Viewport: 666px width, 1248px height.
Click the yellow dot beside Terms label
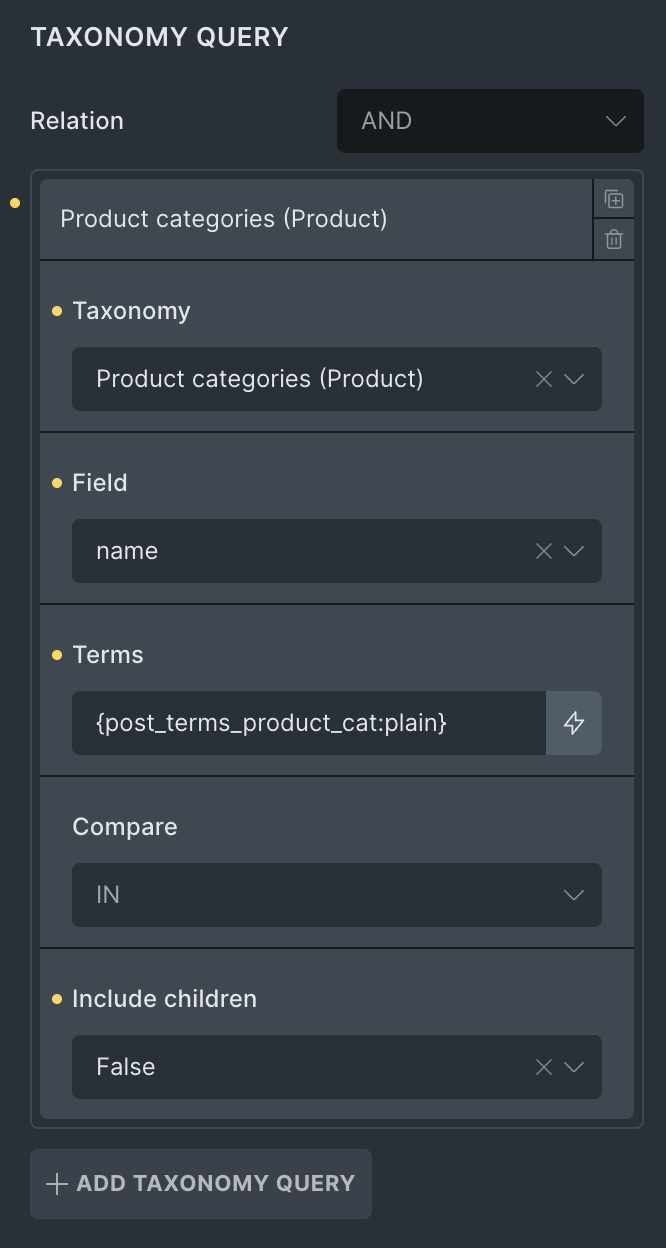[x=57, y=655]
